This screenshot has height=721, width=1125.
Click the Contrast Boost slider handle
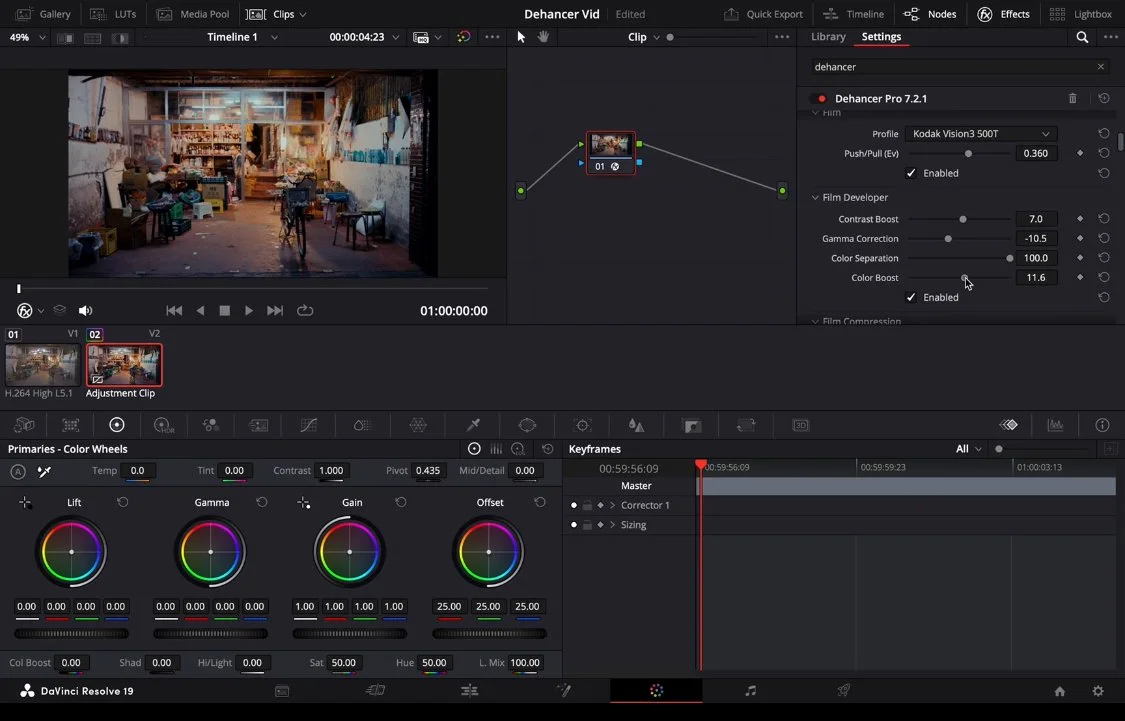click(x=963, y=219)
